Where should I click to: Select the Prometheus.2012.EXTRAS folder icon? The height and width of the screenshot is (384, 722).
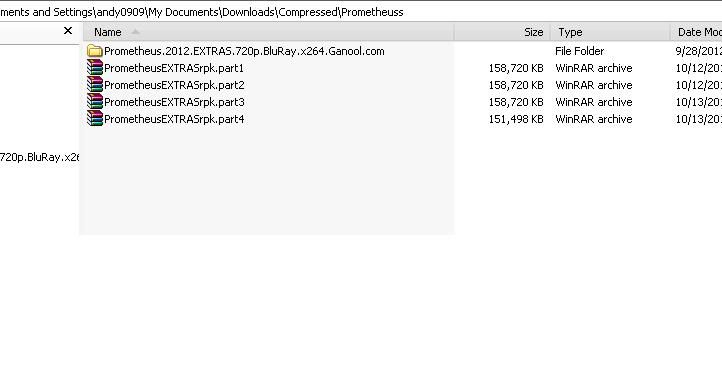[x=95, y=51]
